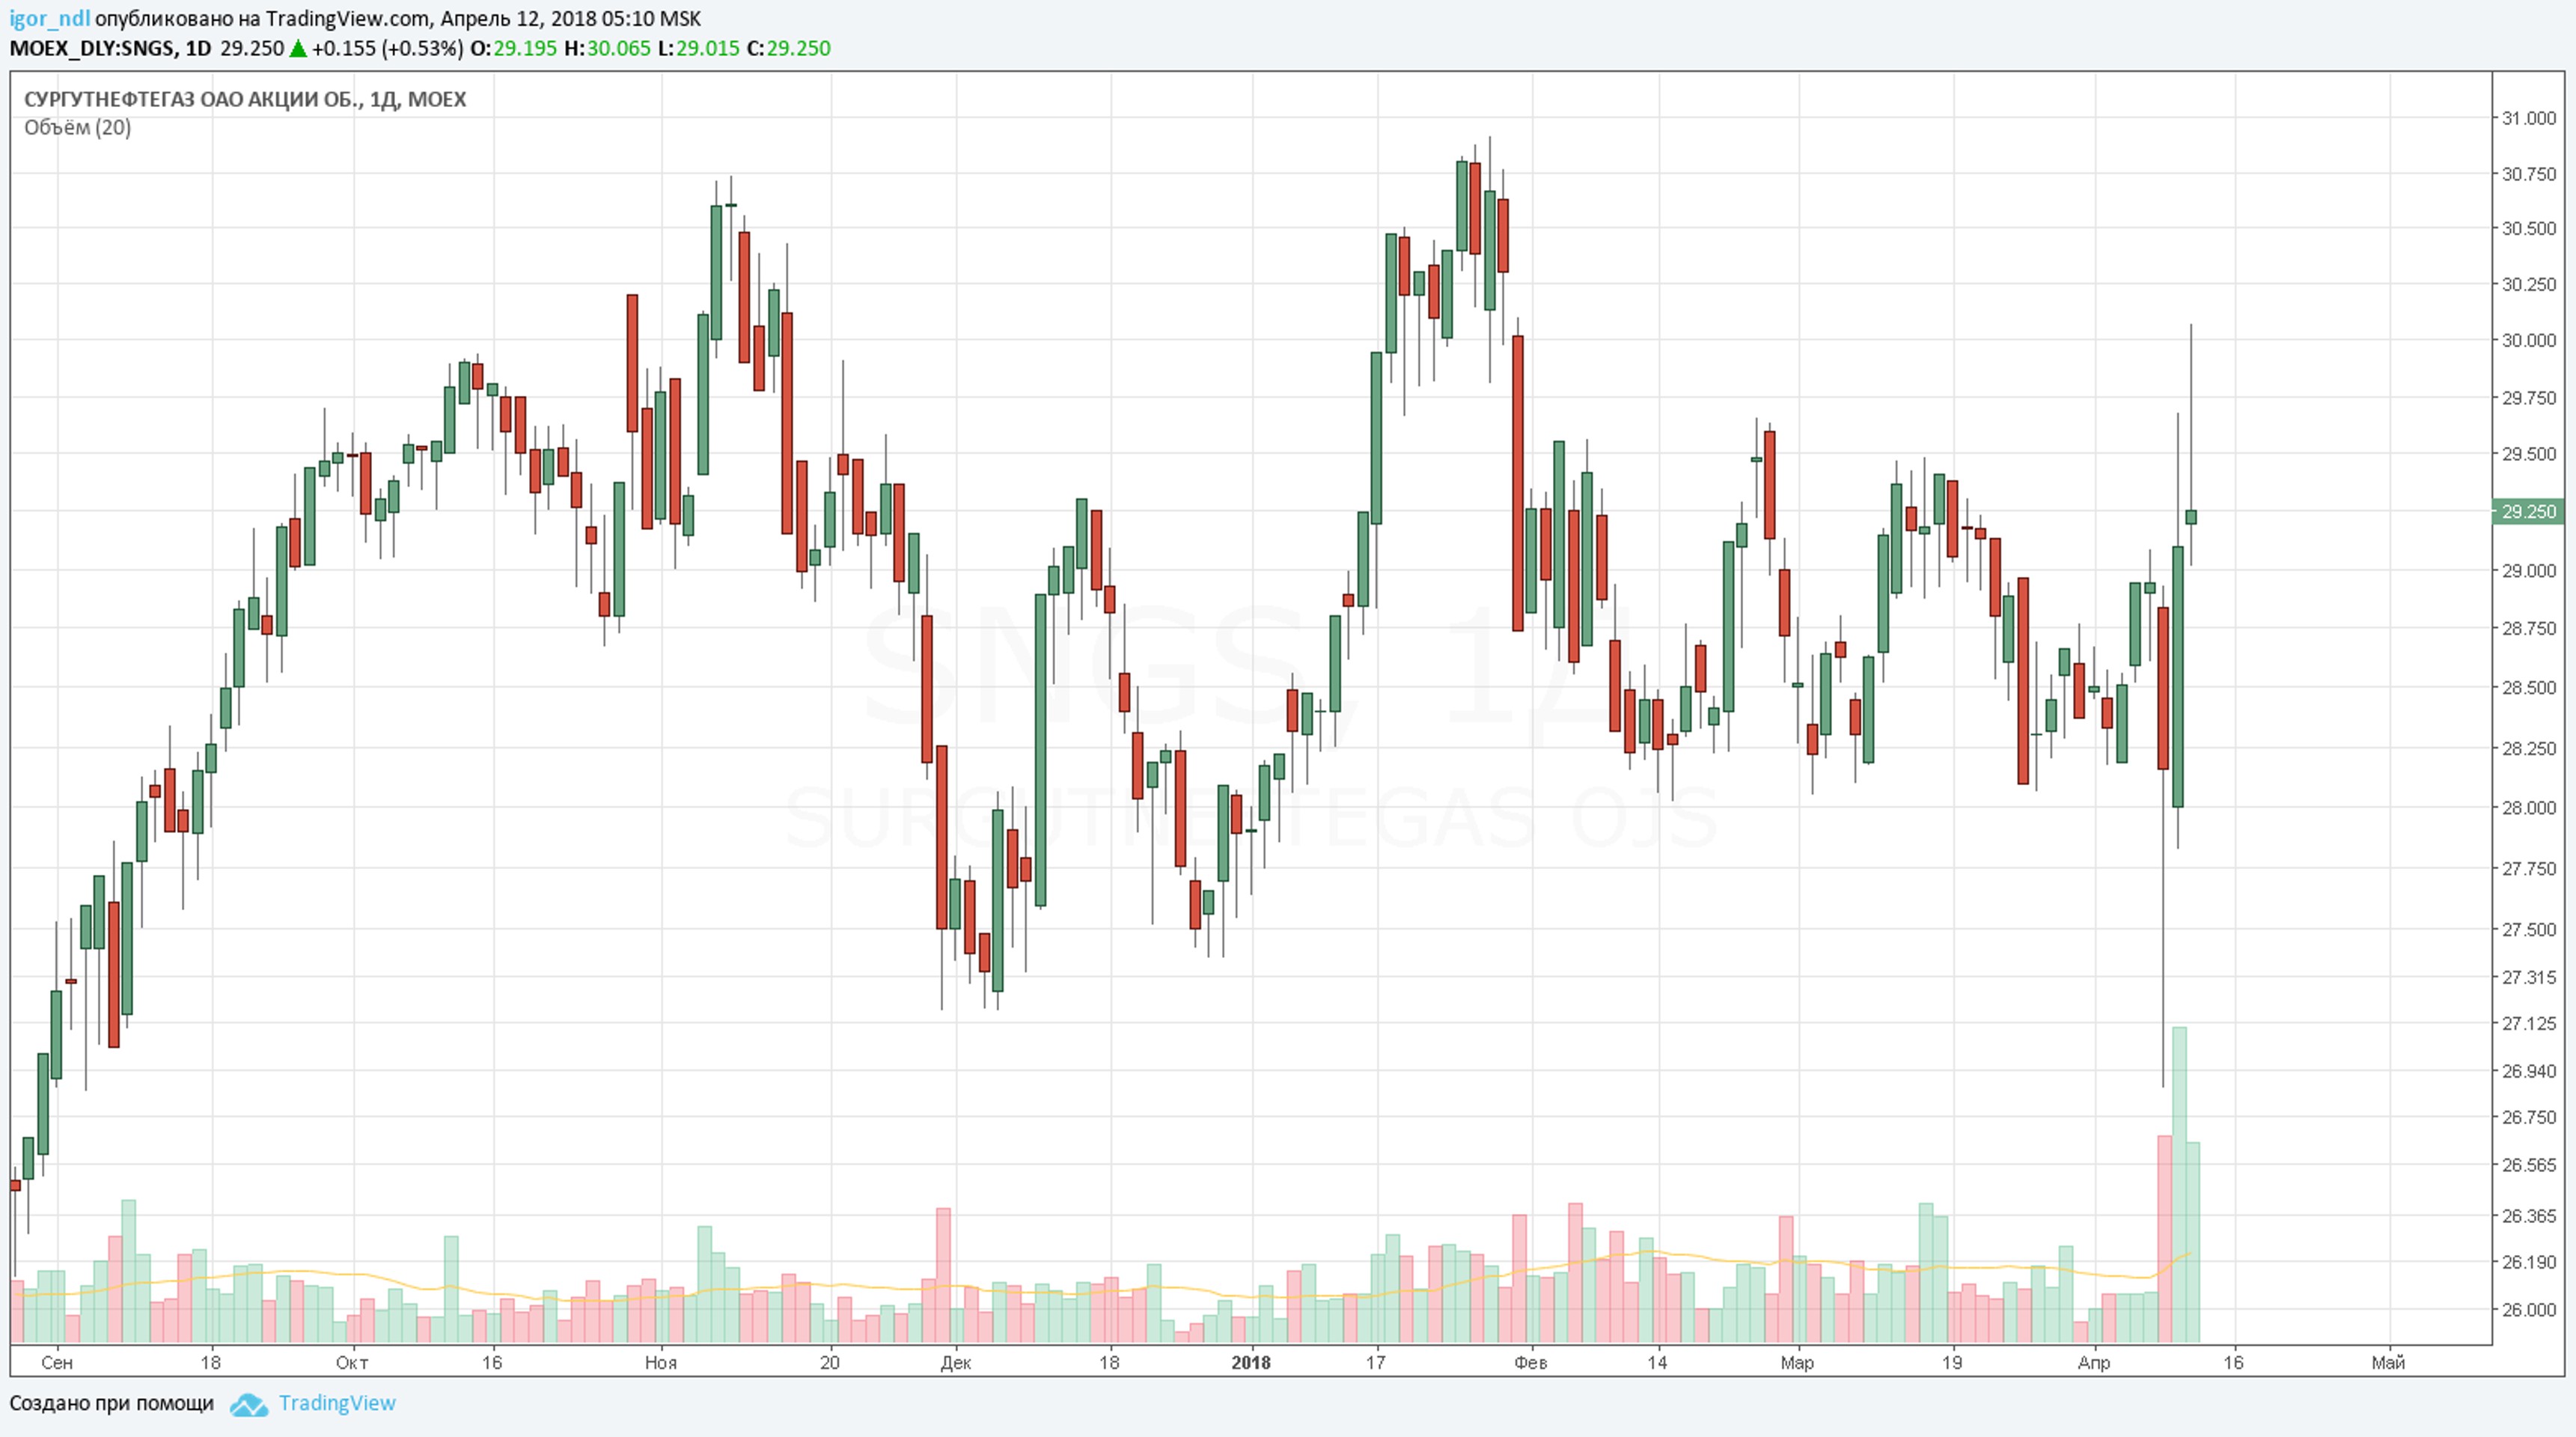The image size is (2576, 1437).
Task: Click the Сен month label on time axis
Action: (57, 1362)
